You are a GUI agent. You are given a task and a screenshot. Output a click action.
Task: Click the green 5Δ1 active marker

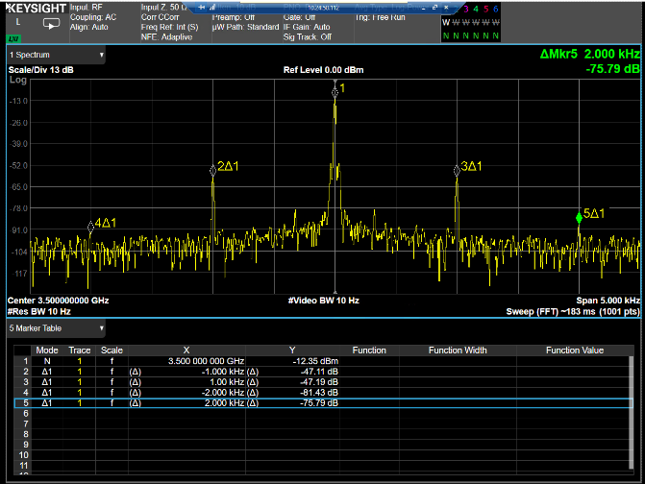(x=579, y=217)
